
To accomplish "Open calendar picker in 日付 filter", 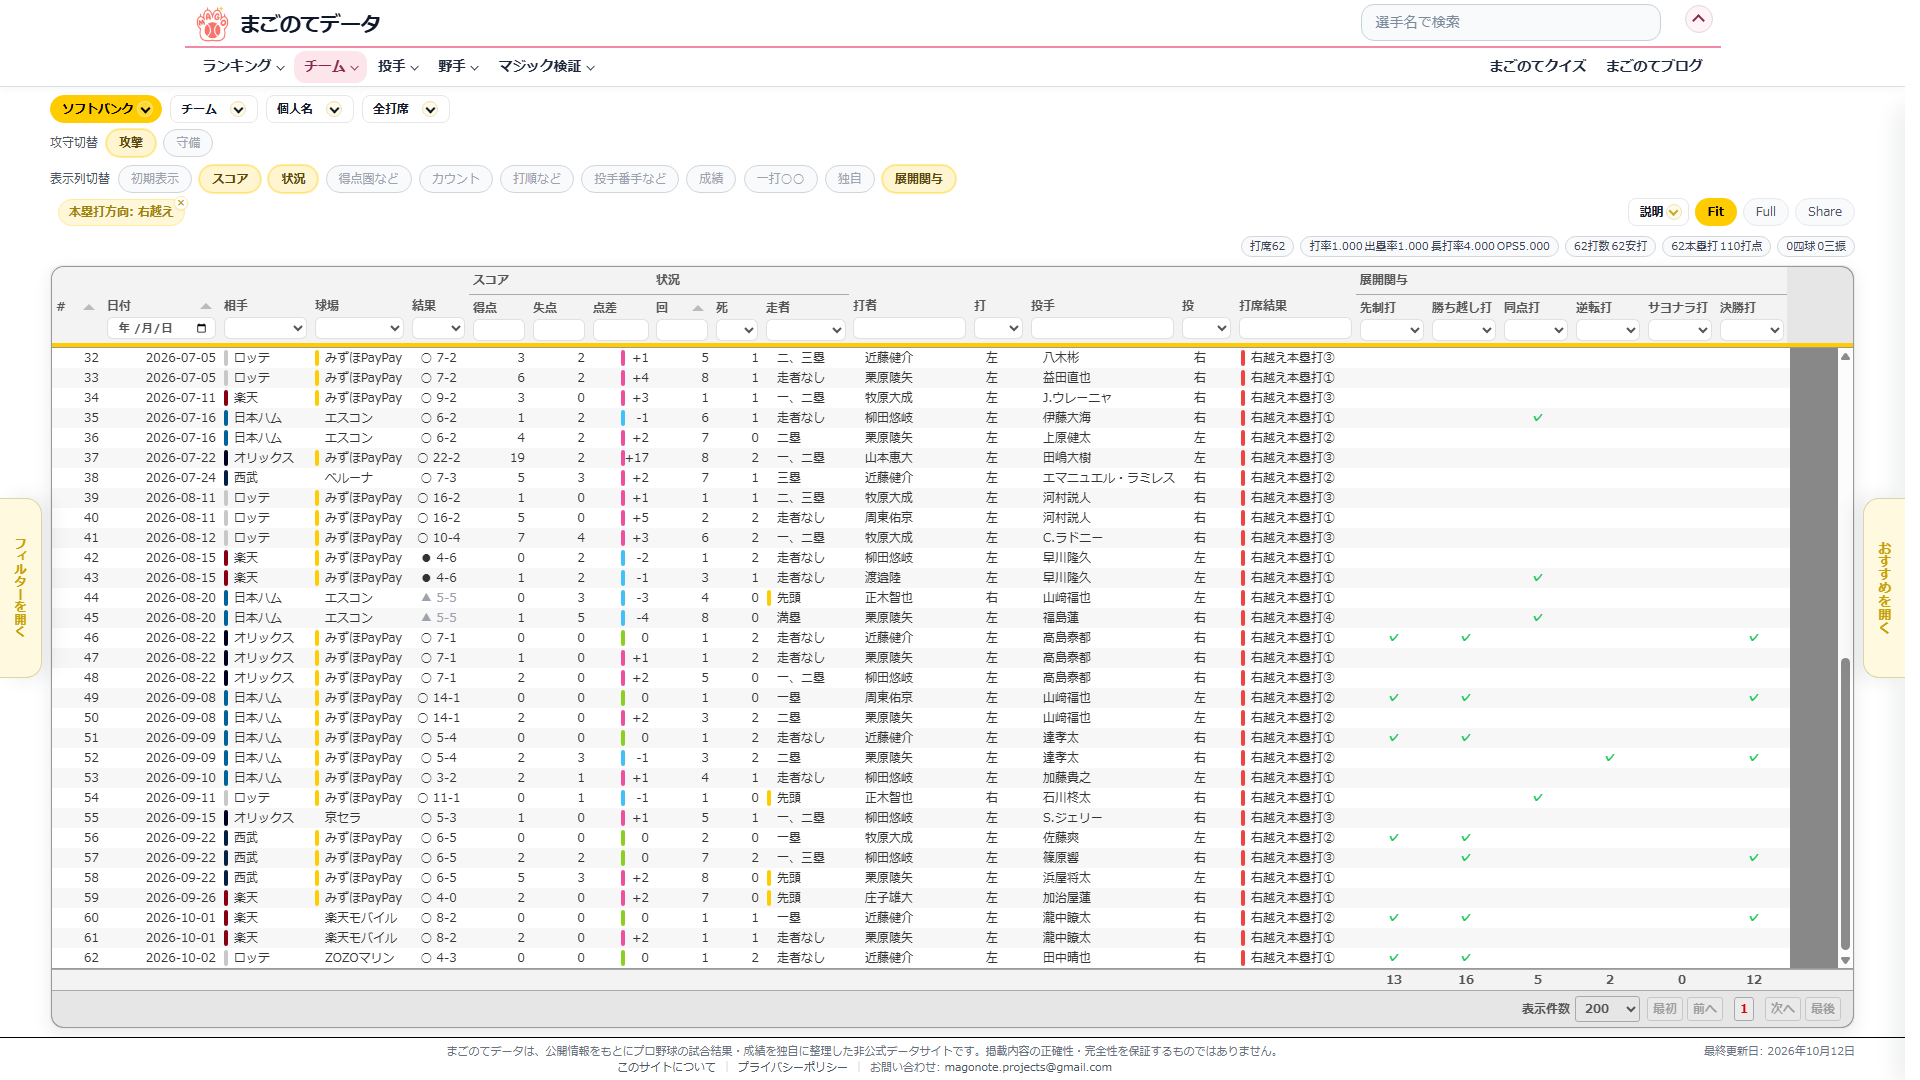I will click(x=201, y=328).
